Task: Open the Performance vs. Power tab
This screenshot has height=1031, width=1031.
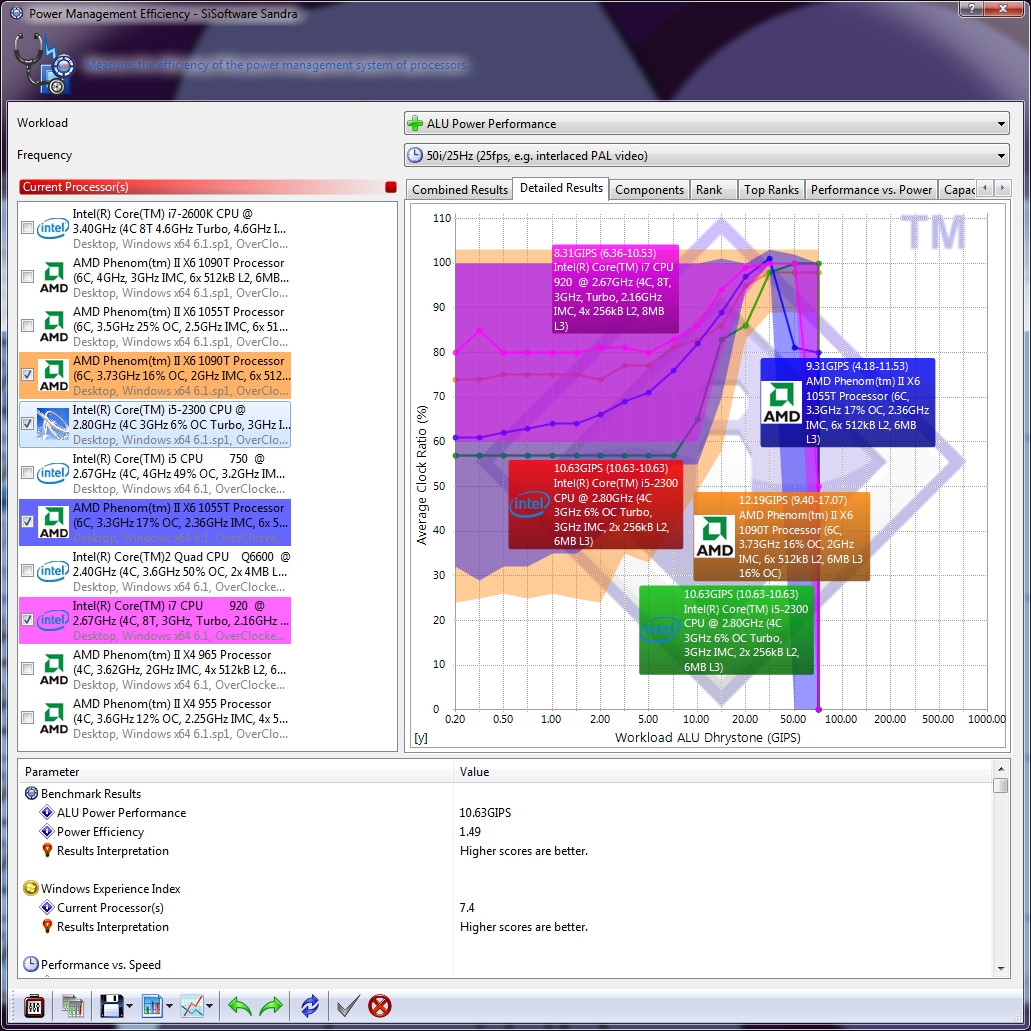Action: (x=871, y=189)
